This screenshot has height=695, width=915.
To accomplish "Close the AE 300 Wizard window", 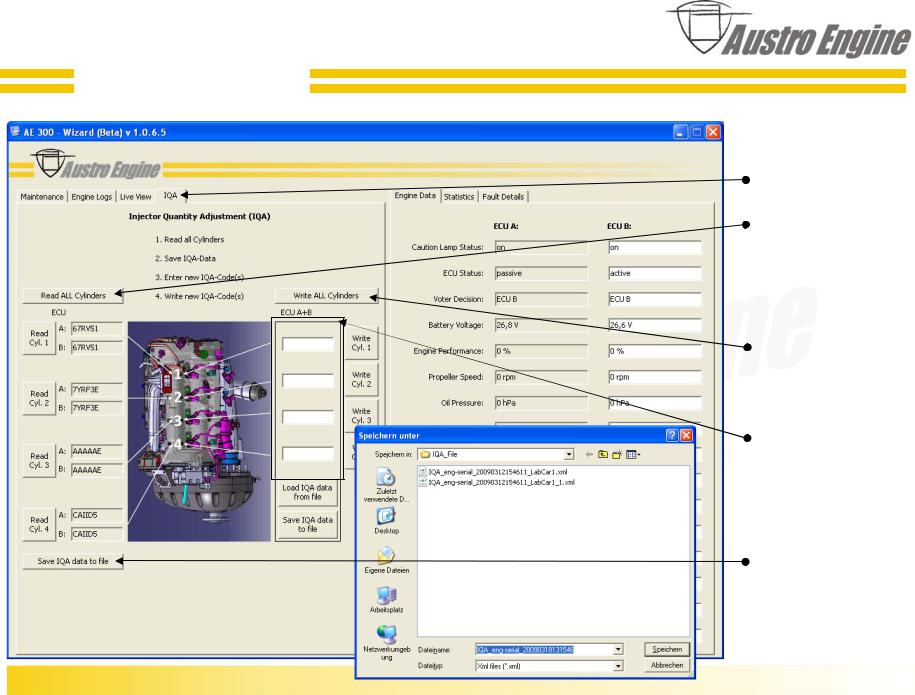I will 713,132.
